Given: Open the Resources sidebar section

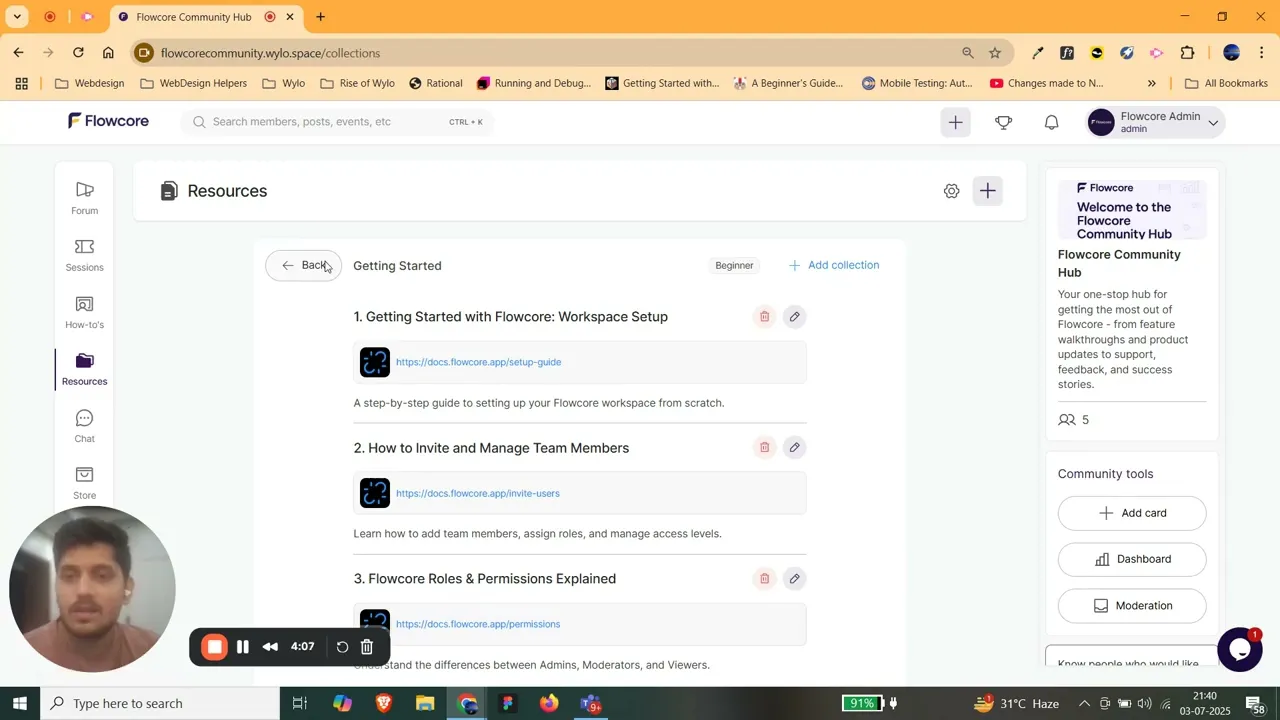Looking at the screenshot, I should point(84,369).
